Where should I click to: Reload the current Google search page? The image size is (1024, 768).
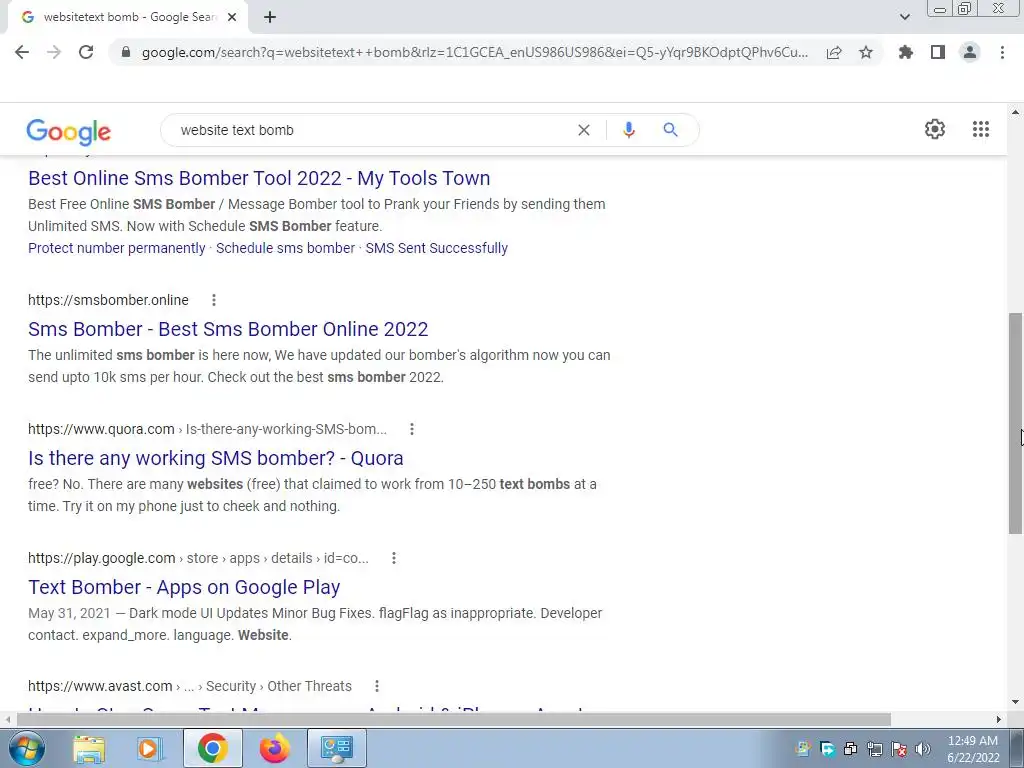click(86, 52)
